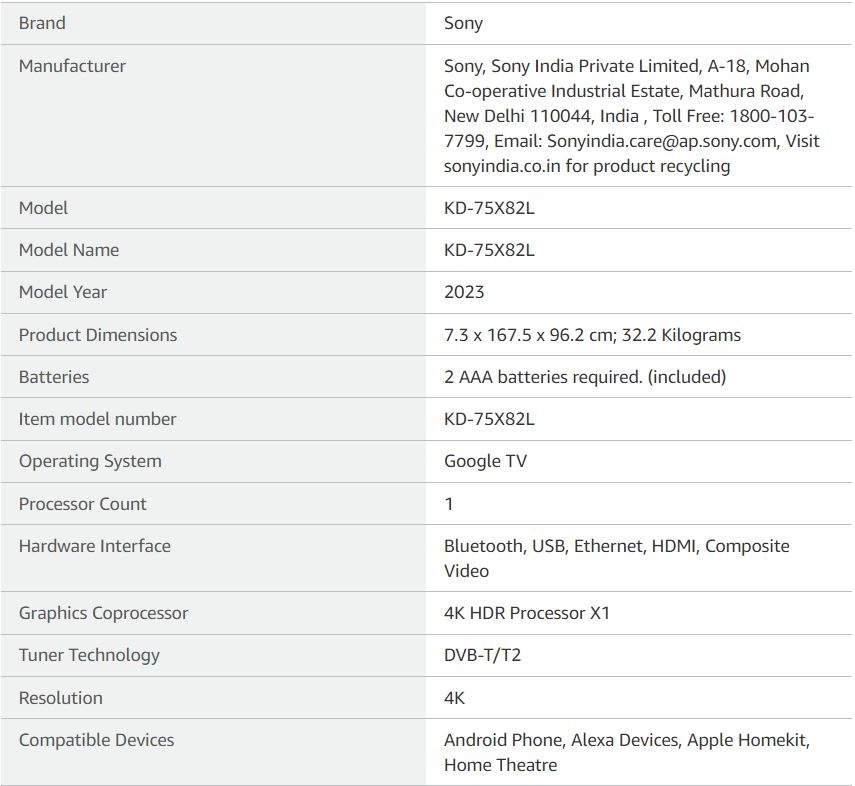Select the Manufacturer address text
Image resolution: width=855 pixels, height=786 pixels.
tap(631, 116)
